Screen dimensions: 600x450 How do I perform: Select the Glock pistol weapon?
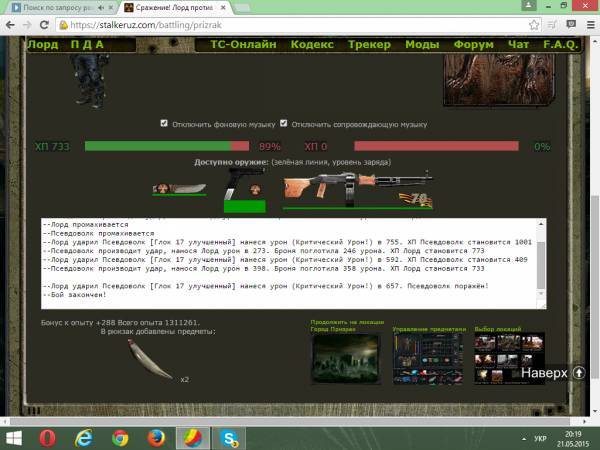(x=243, y=187)
